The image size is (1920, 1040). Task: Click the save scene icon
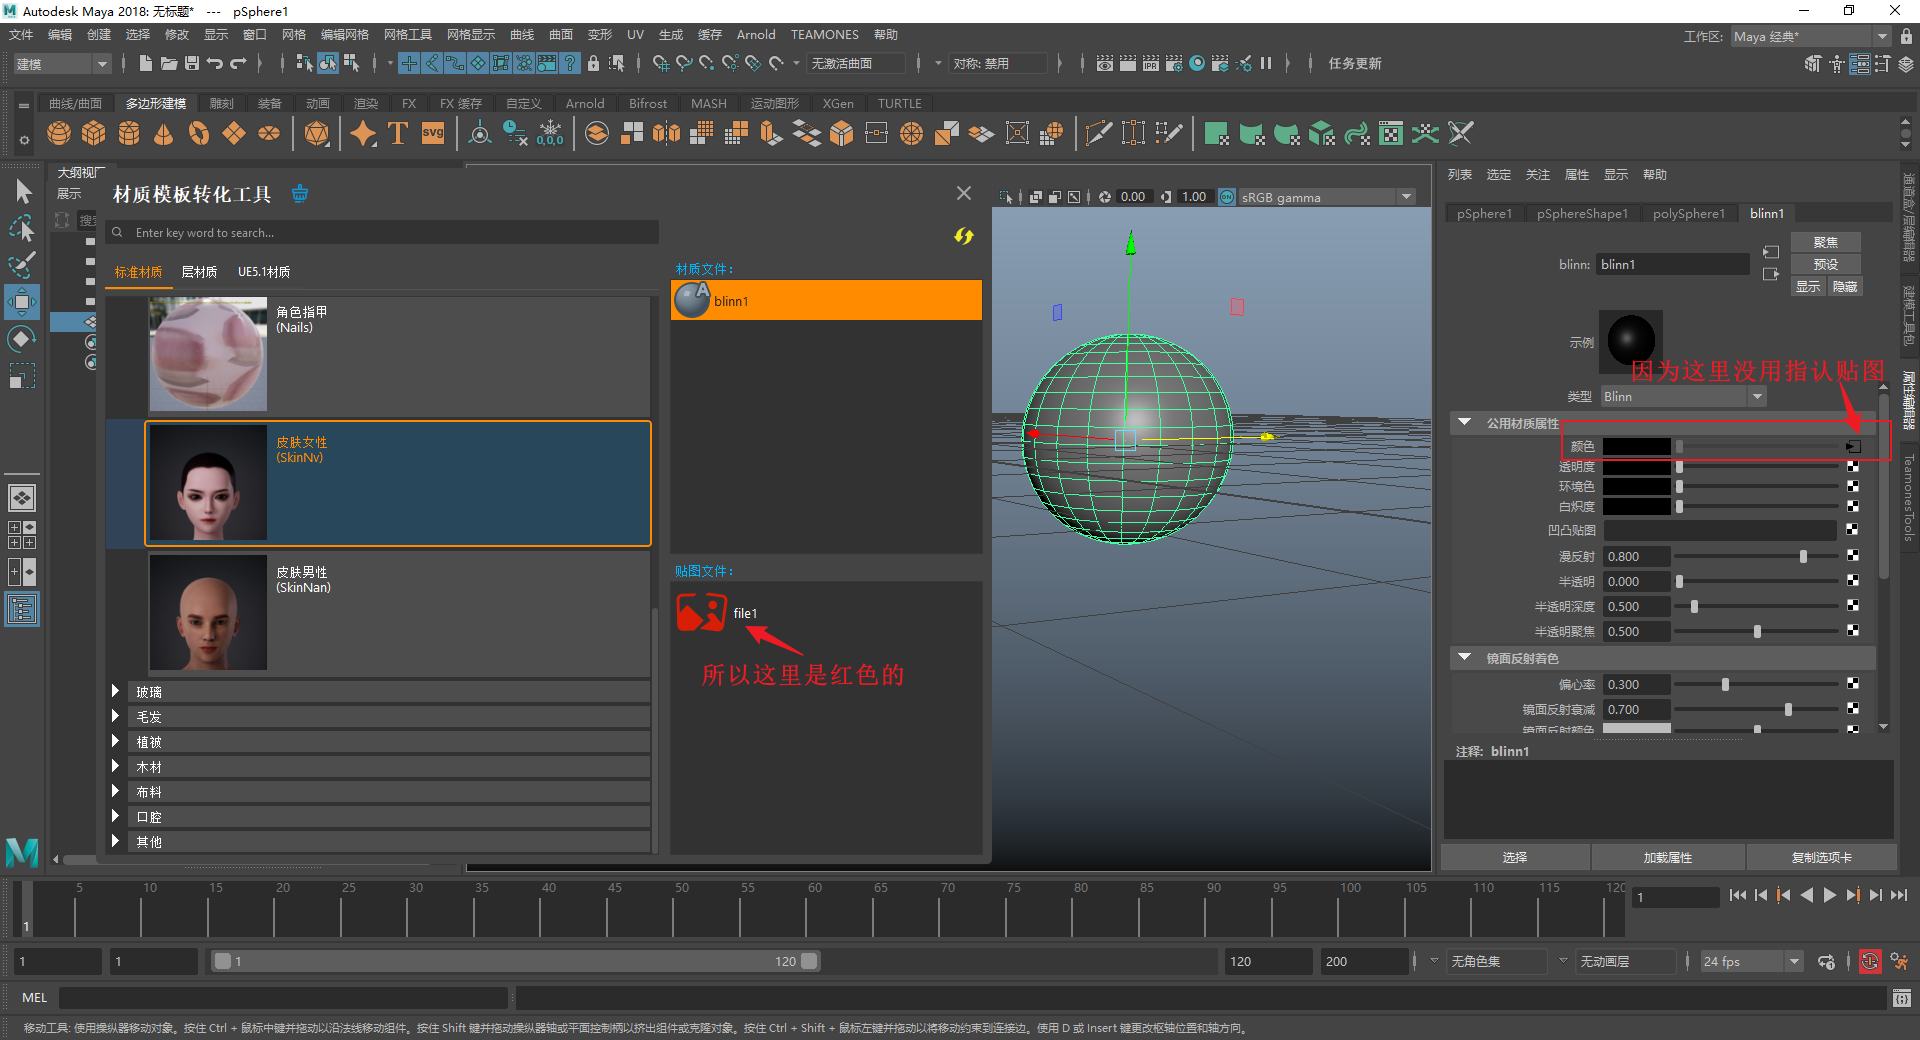192,63
